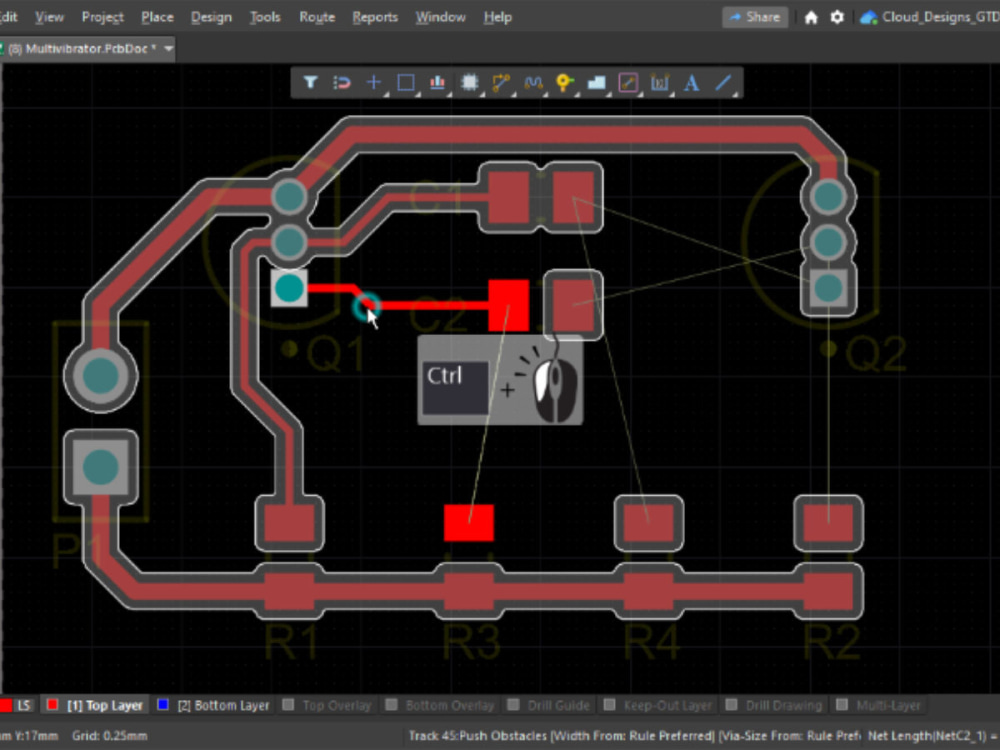Image resolution: width=1000 pixels, height=750 pixels.
Task: Click the Share button
Action: pyautogui.click(x=755, y=17)
